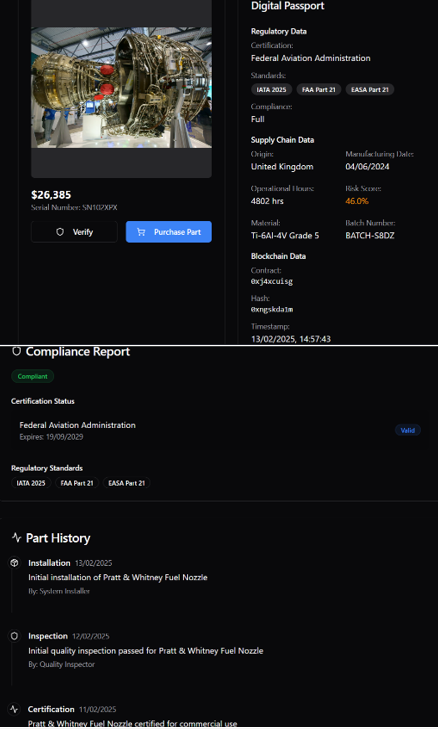Select IATA 2025 tag under Regulatory Standards

pyautogui.click(x=31, y=483)
